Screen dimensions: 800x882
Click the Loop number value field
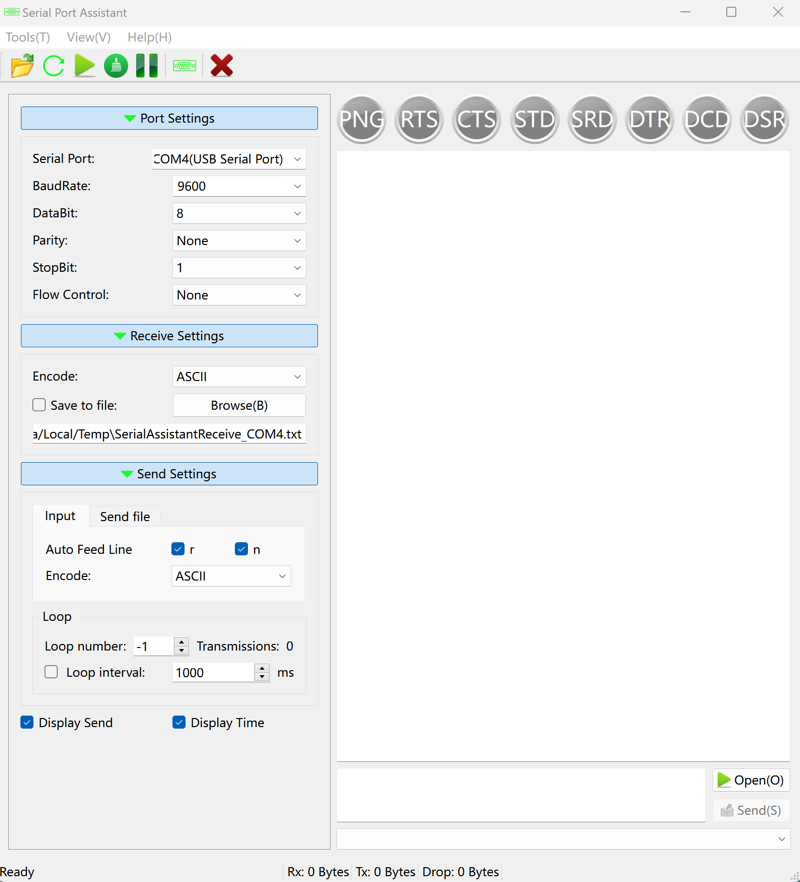[x=154, y=646]
